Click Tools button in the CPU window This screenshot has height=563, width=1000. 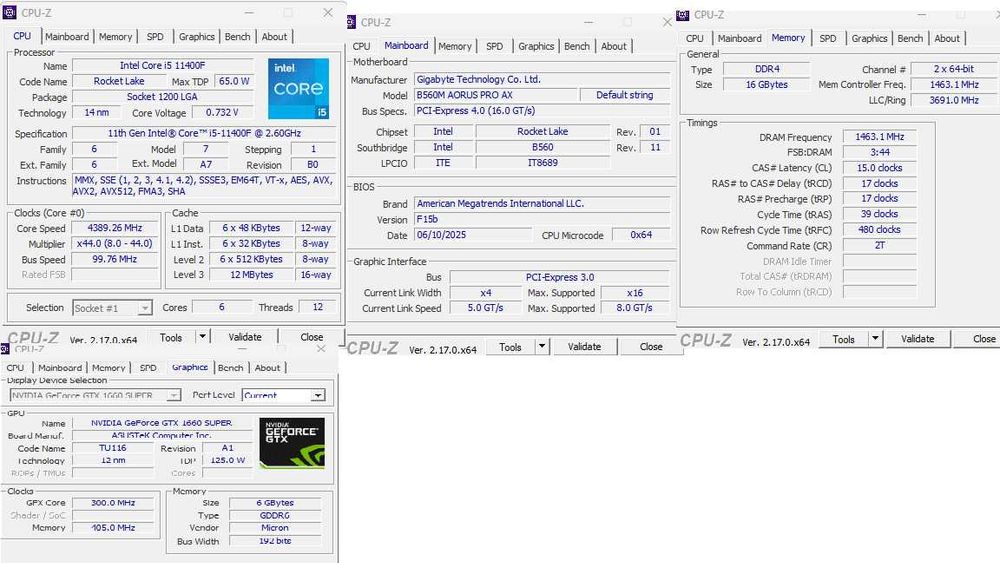point(171,337)
